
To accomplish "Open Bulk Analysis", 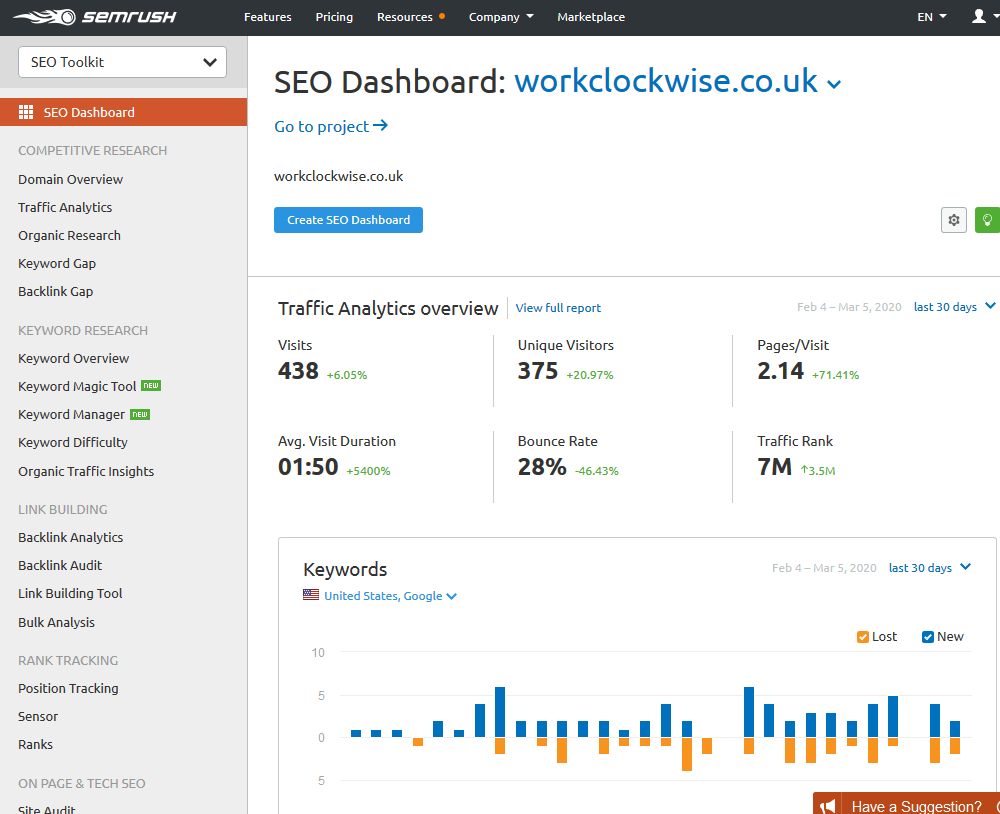I will coord(56,623).
